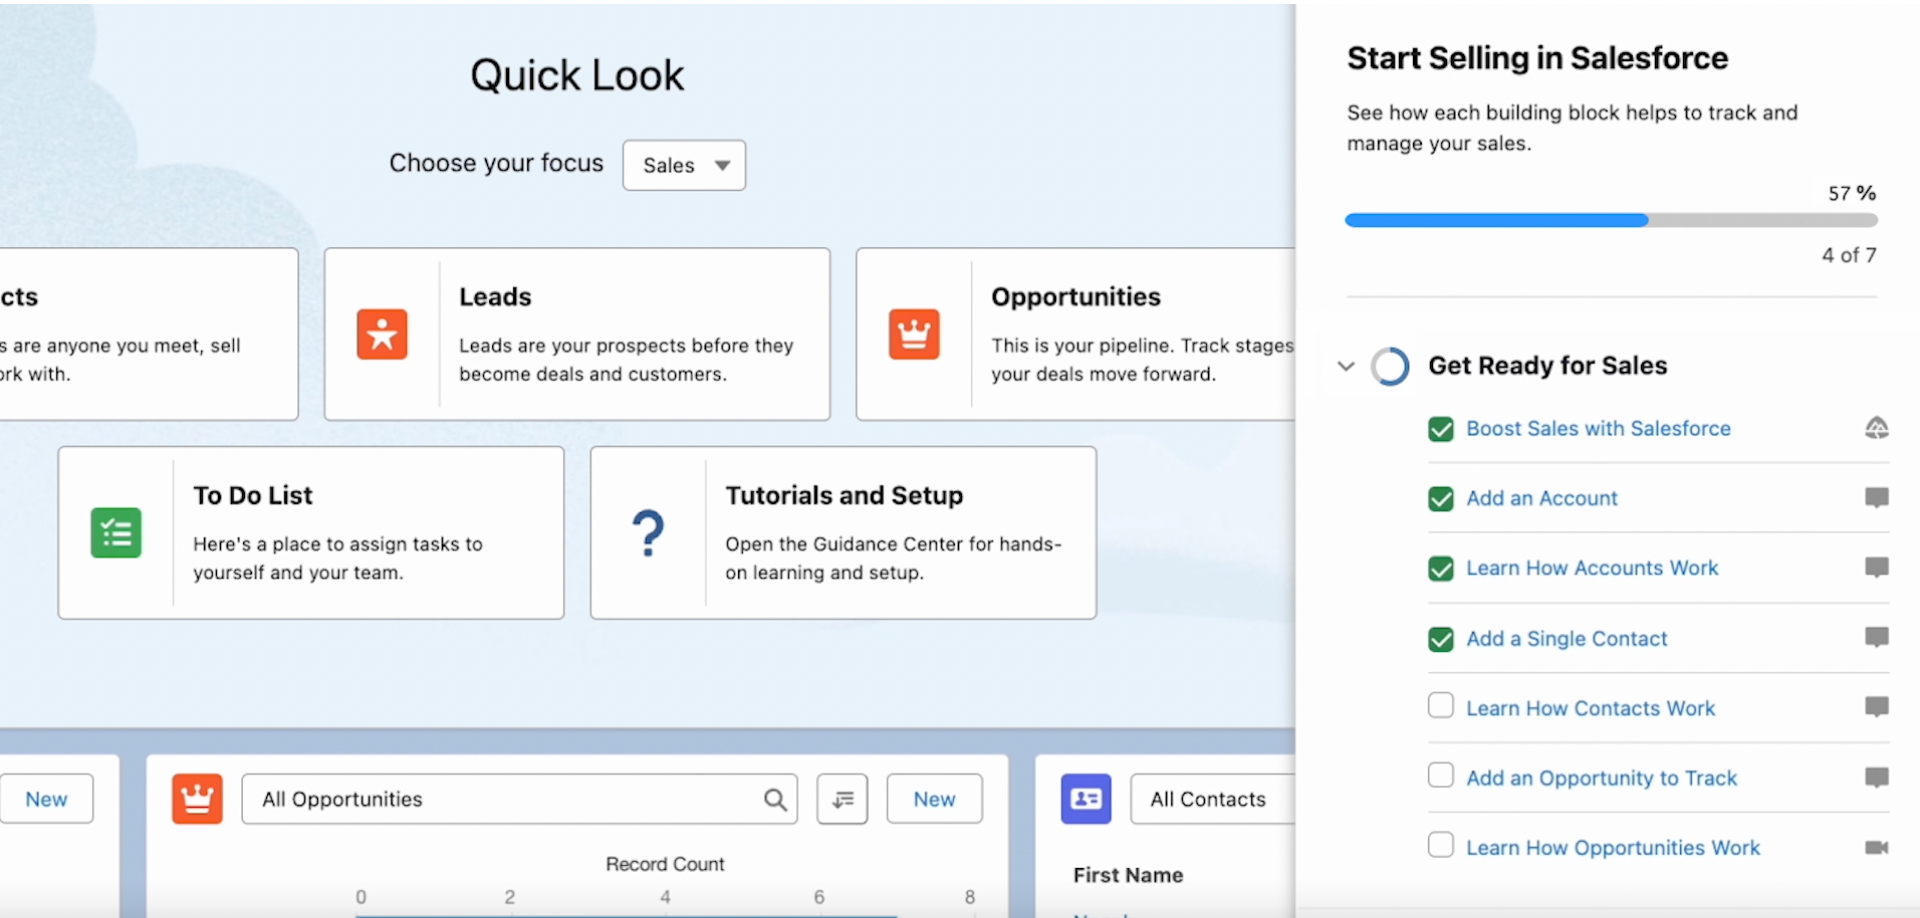Open Learn How Contacts Work link
The height and width of the screenshot is (918, 1920).
pos(1590,708)
